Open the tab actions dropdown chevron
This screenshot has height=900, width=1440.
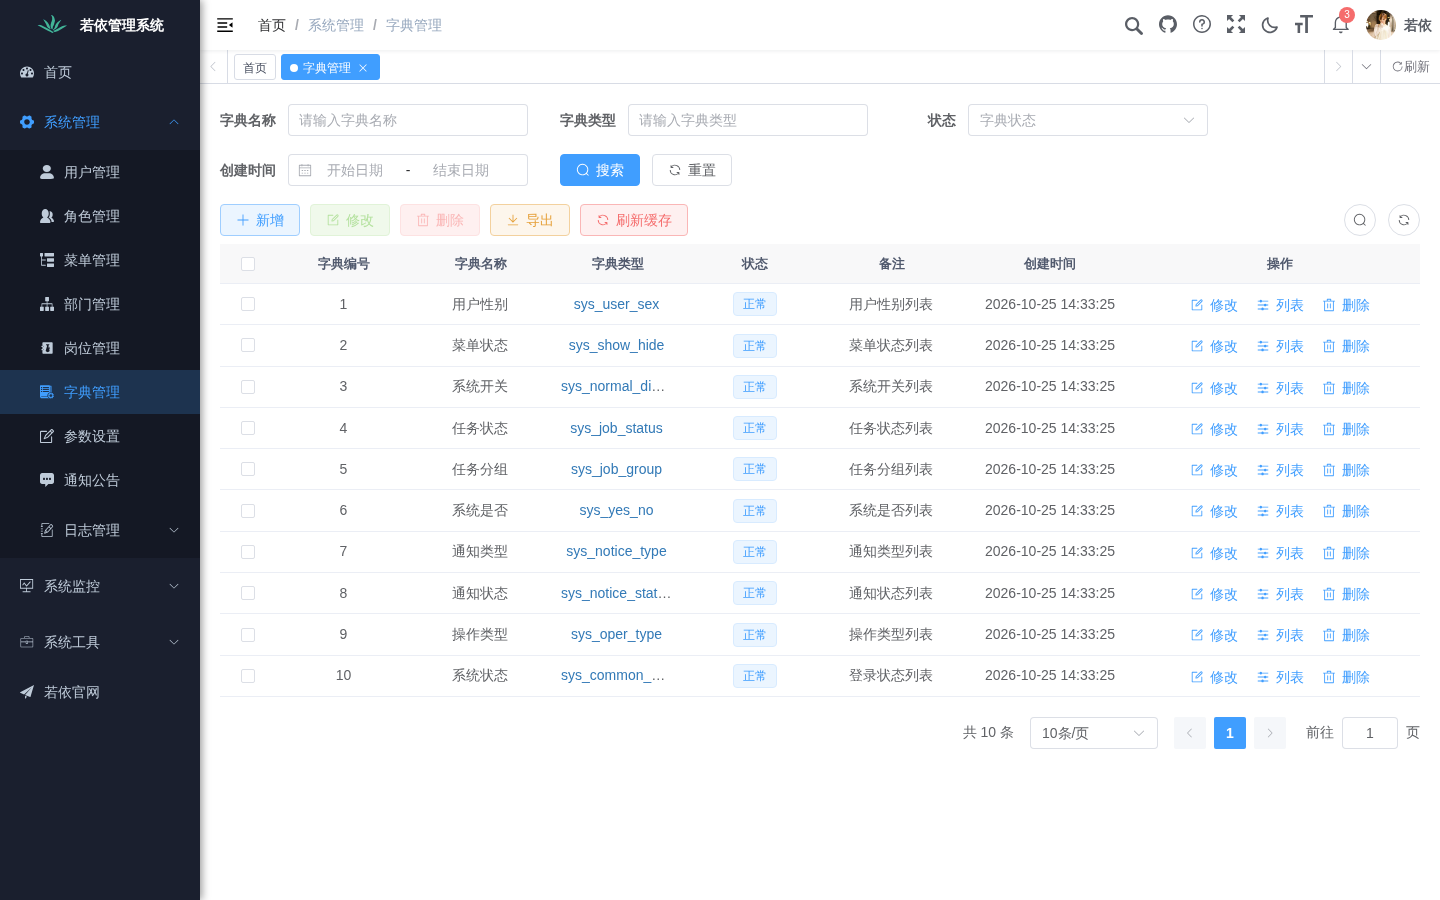tap(1366, 67)
